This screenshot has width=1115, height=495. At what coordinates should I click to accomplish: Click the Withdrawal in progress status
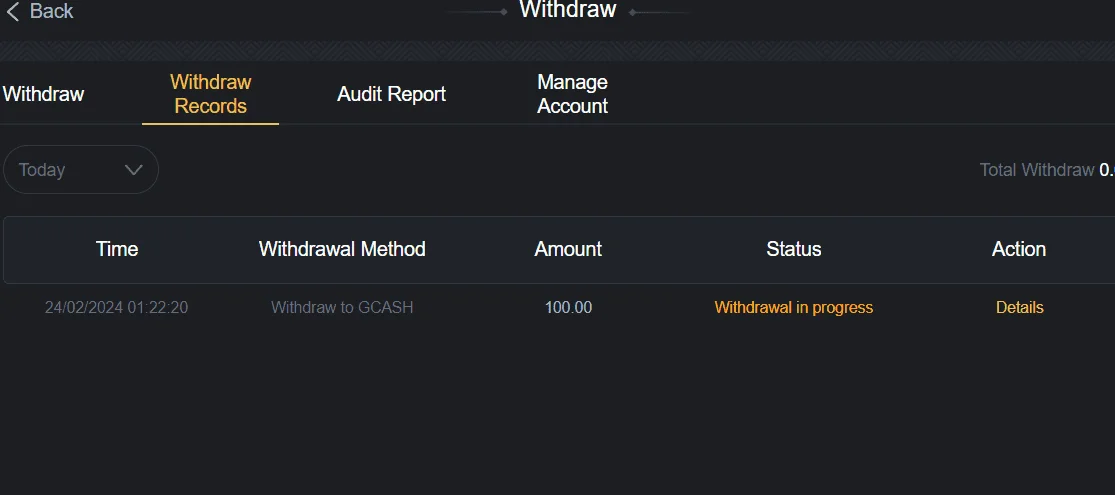794,307
